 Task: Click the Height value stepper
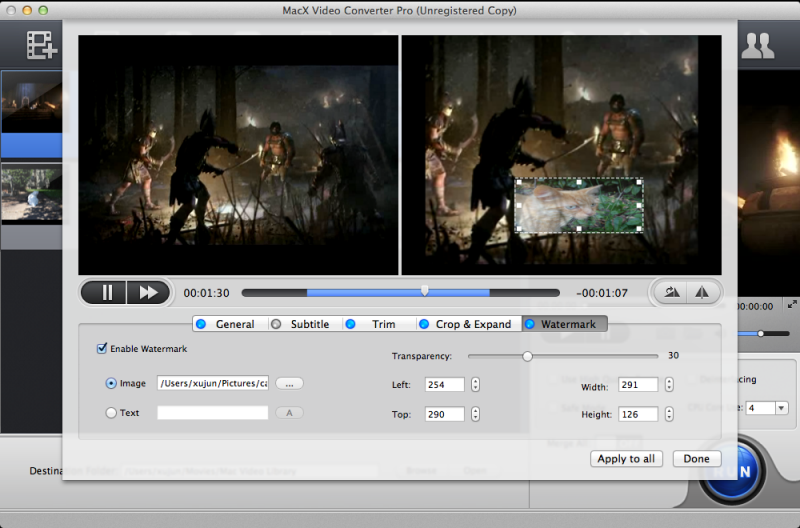coord(669,414)
